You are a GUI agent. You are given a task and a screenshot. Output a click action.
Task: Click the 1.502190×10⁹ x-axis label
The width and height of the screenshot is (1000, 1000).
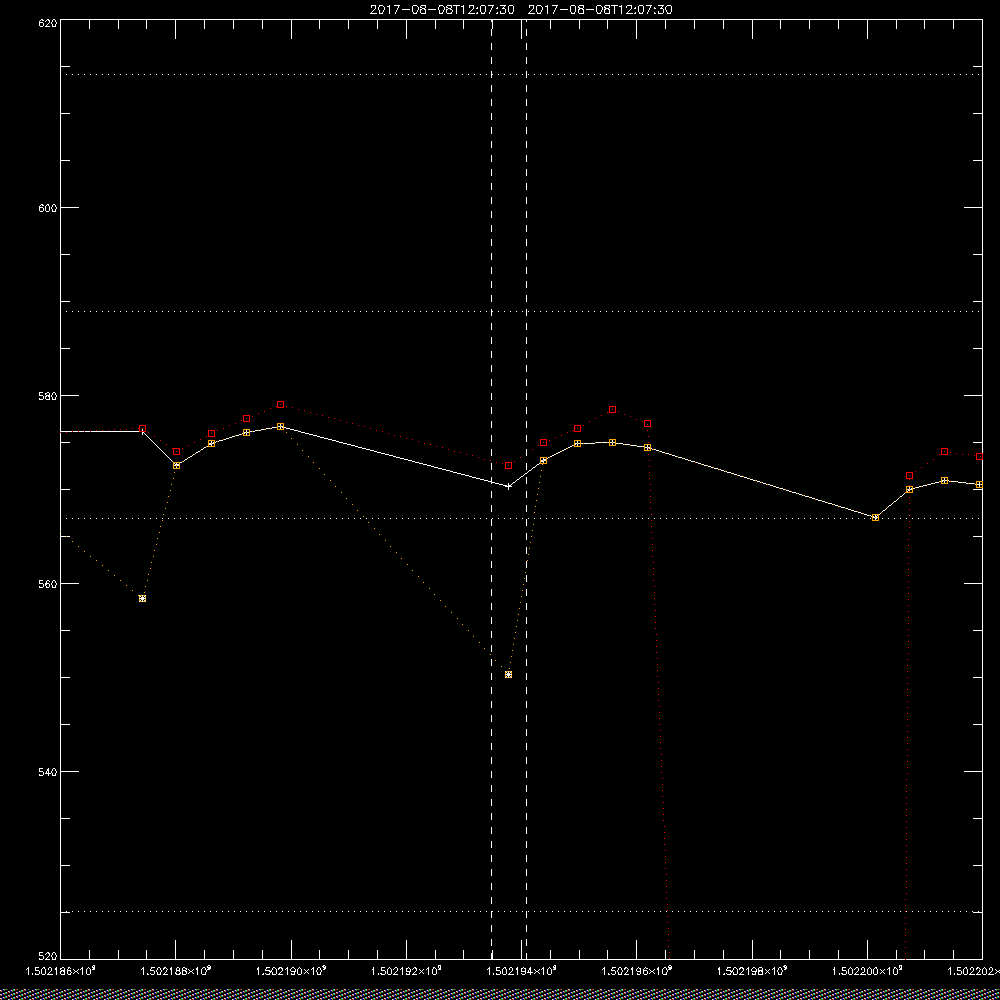pyautogui.click(x=291, y=971)
